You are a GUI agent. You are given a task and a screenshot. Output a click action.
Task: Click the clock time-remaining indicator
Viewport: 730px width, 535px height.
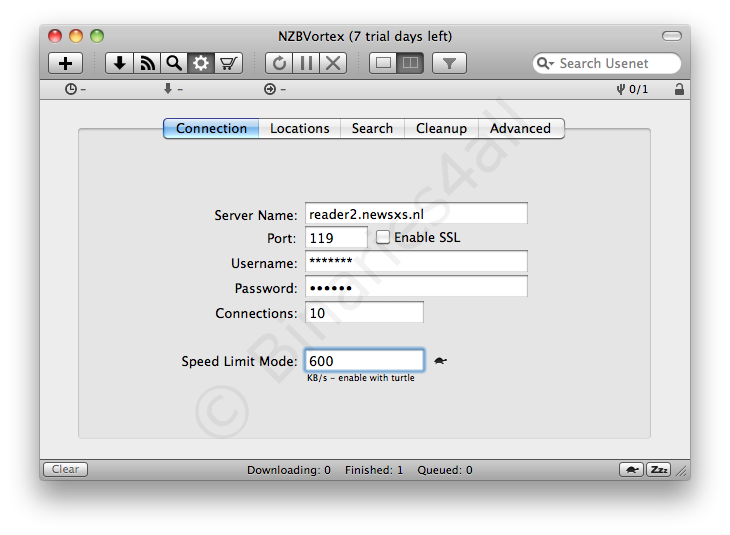point(75,89)
